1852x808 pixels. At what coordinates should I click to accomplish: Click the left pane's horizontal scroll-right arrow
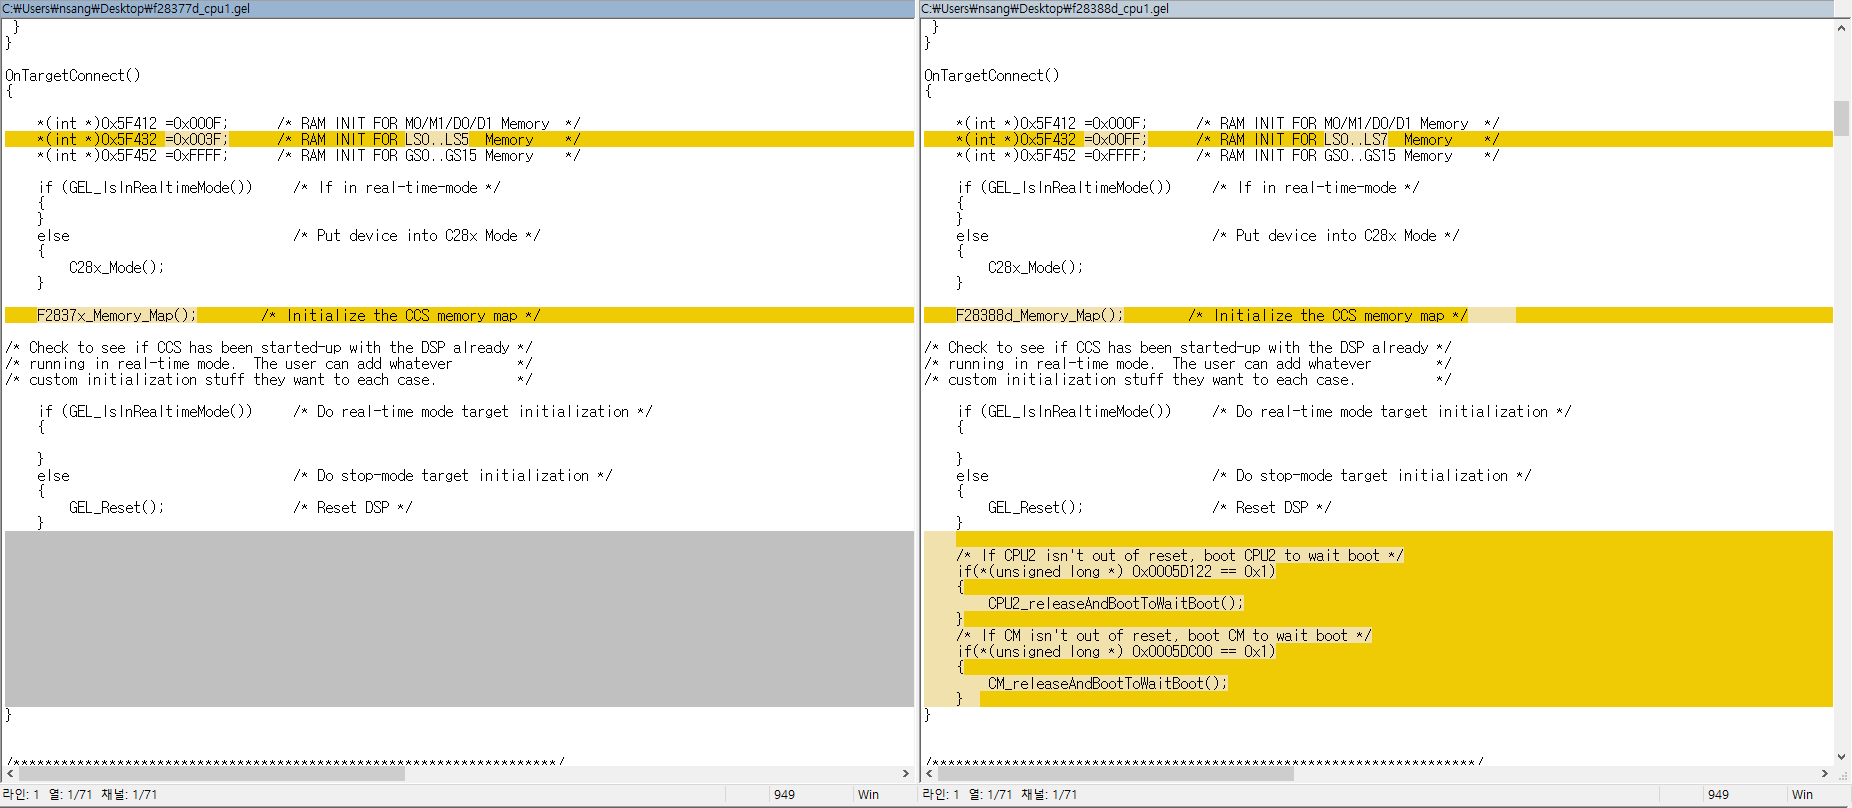[x=906, y=774]
